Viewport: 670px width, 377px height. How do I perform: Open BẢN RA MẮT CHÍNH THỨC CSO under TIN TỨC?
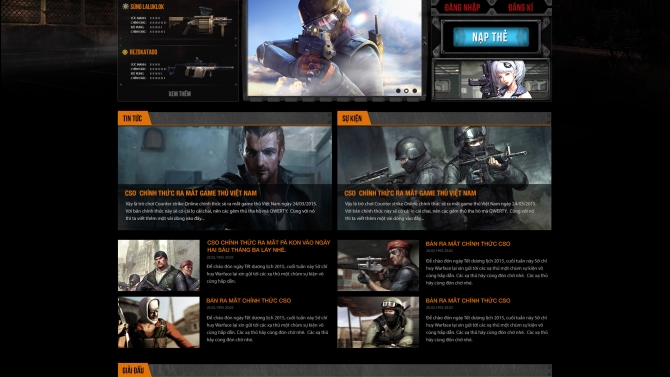[249, 300]
